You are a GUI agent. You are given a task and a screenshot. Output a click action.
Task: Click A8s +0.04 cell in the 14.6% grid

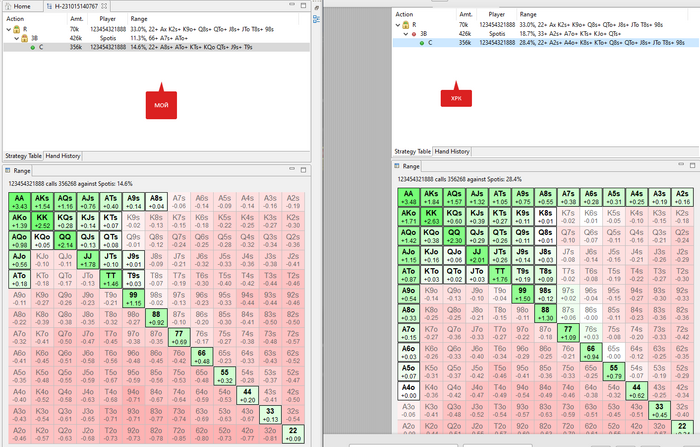pyautogui.click(x=156, y=202)
